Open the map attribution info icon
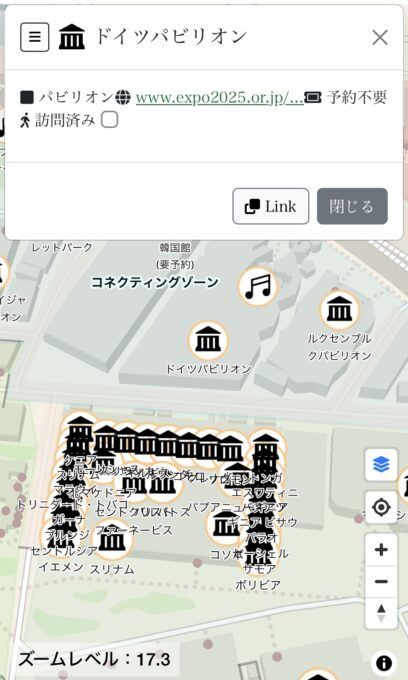The height and width of the screenshot is (680, 408). tap(384, 663)
